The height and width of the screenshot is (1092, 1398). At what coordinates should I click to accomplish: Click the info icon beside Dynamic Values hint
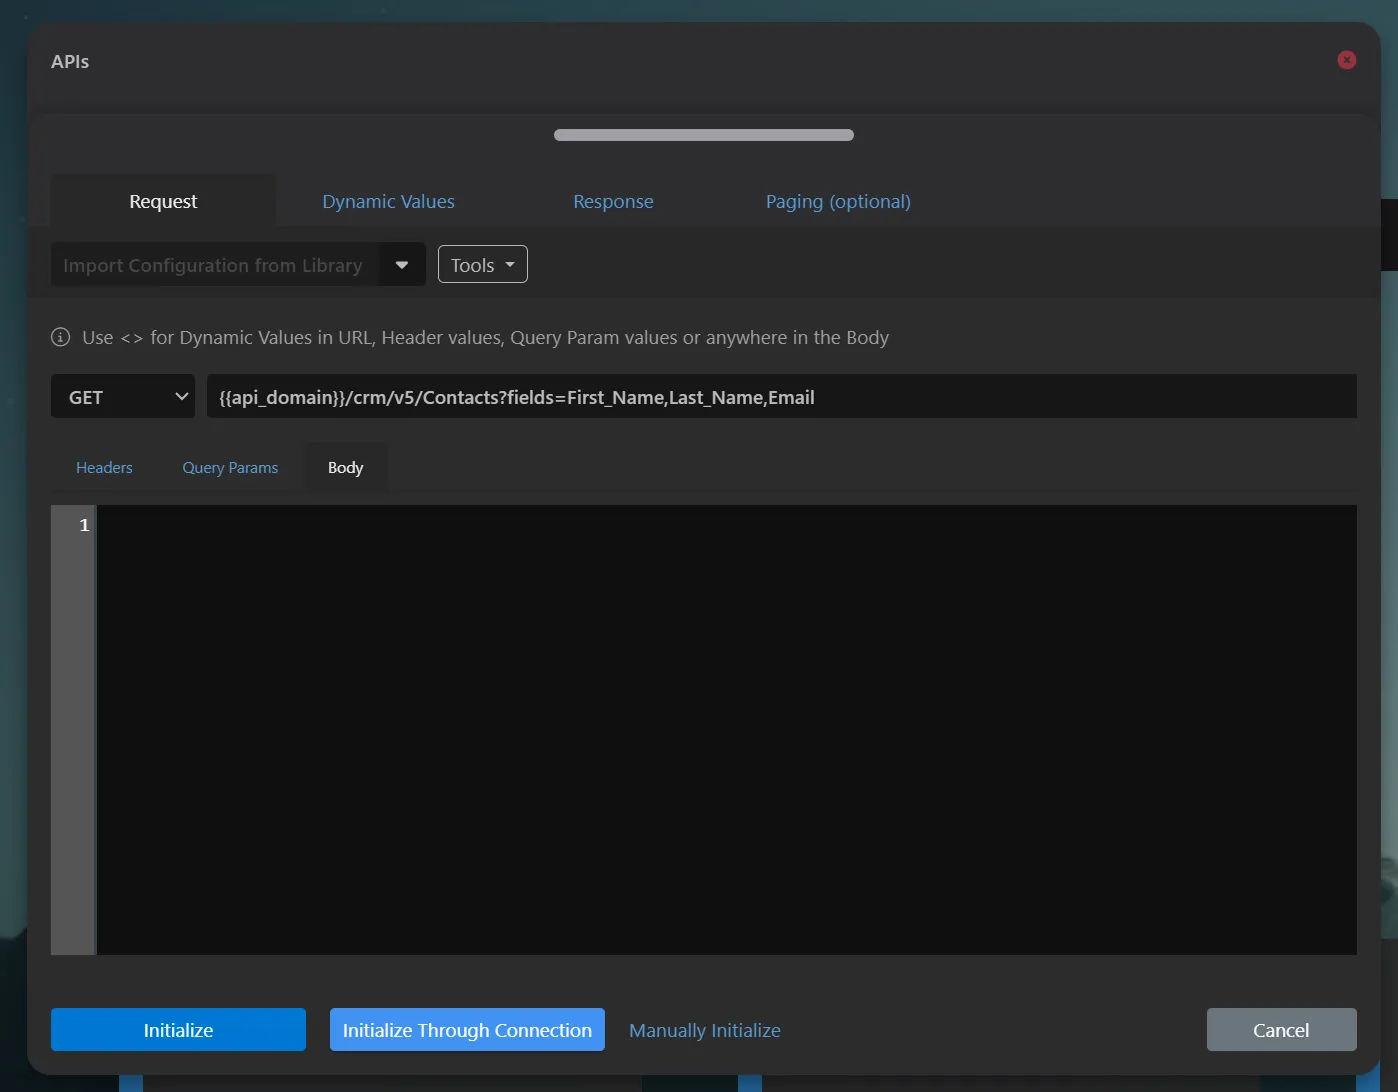(x=61, y=337)
